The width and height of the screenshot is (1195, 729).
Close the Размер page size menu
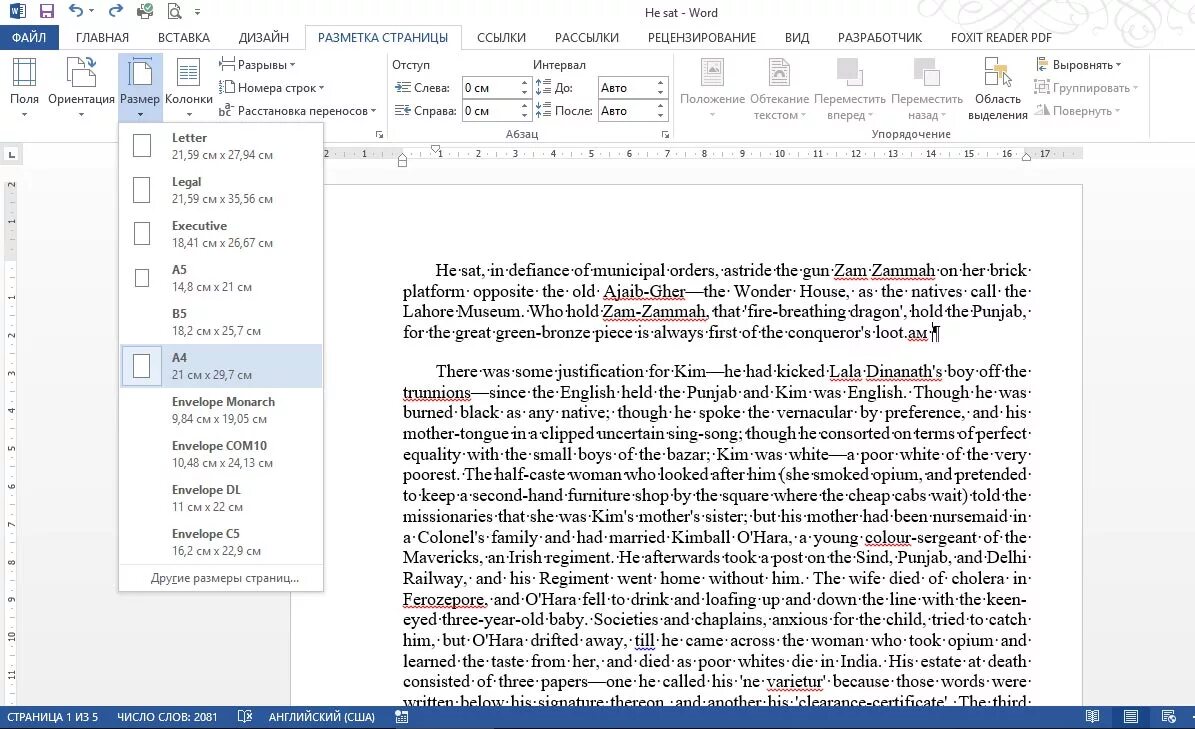click(140, 88)
